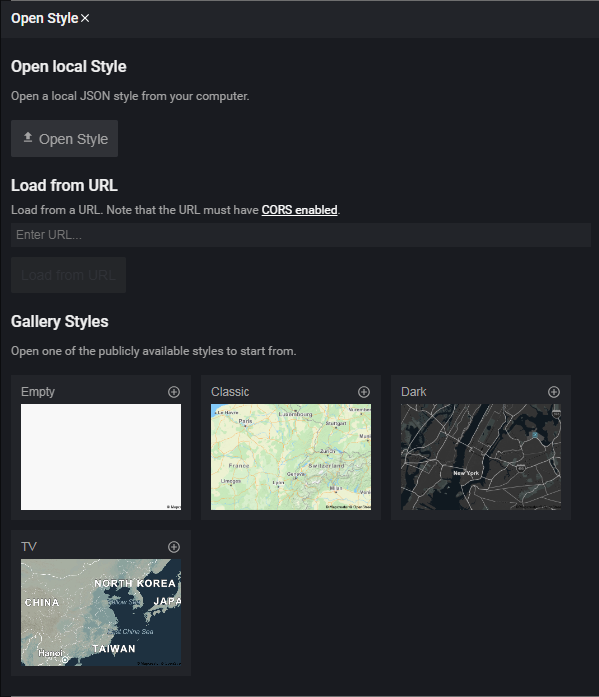Click the 'Gallery Styles' heading
Image resolution: width=599 pixels, height=697 pixels.
tap(60, 321)
